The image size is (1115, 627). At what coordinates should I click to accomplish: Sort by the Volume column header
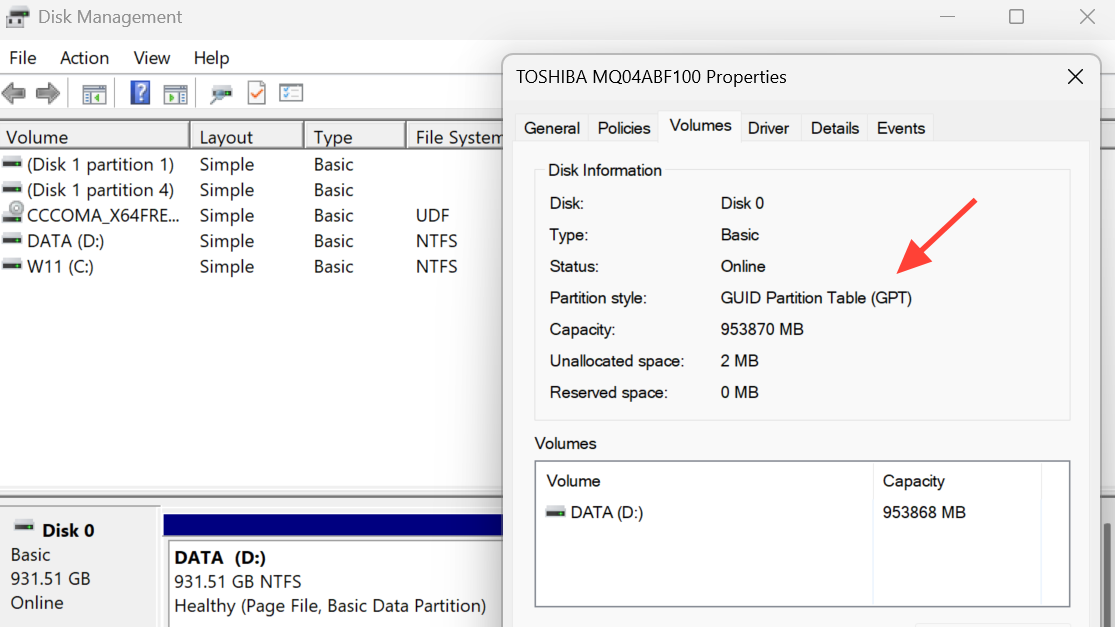(95, 137)
